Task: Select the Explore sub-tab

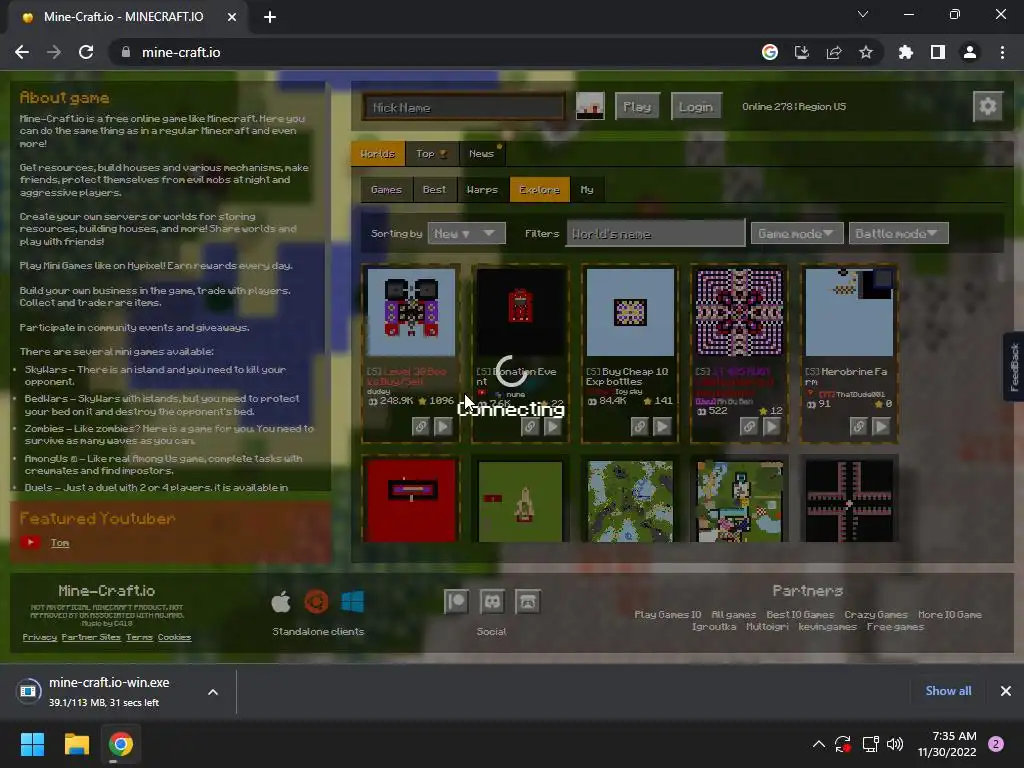Action: pyautogui.click(x=539, y=189)
